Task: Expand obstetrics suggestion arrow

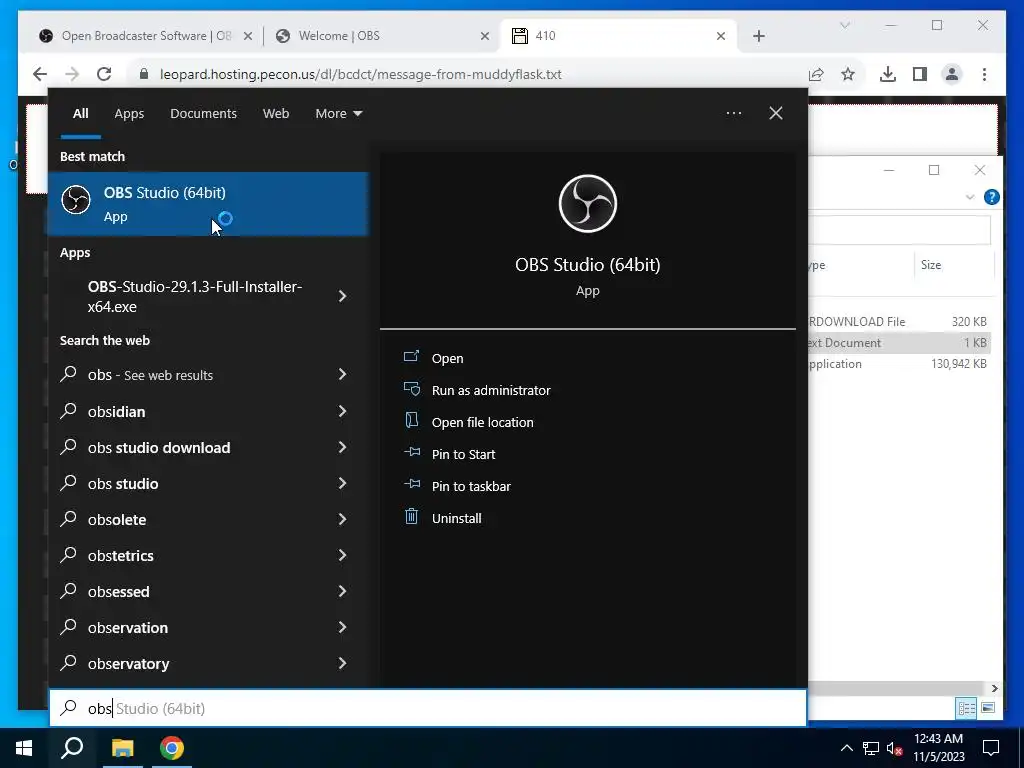Action: click(x=342, y=555)
